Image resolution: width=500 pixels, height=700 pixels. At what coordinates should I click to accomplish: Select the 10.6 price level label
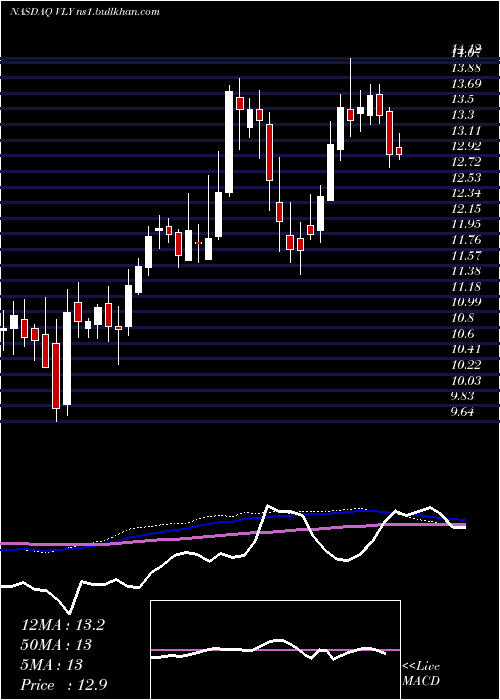coord(463,333)
